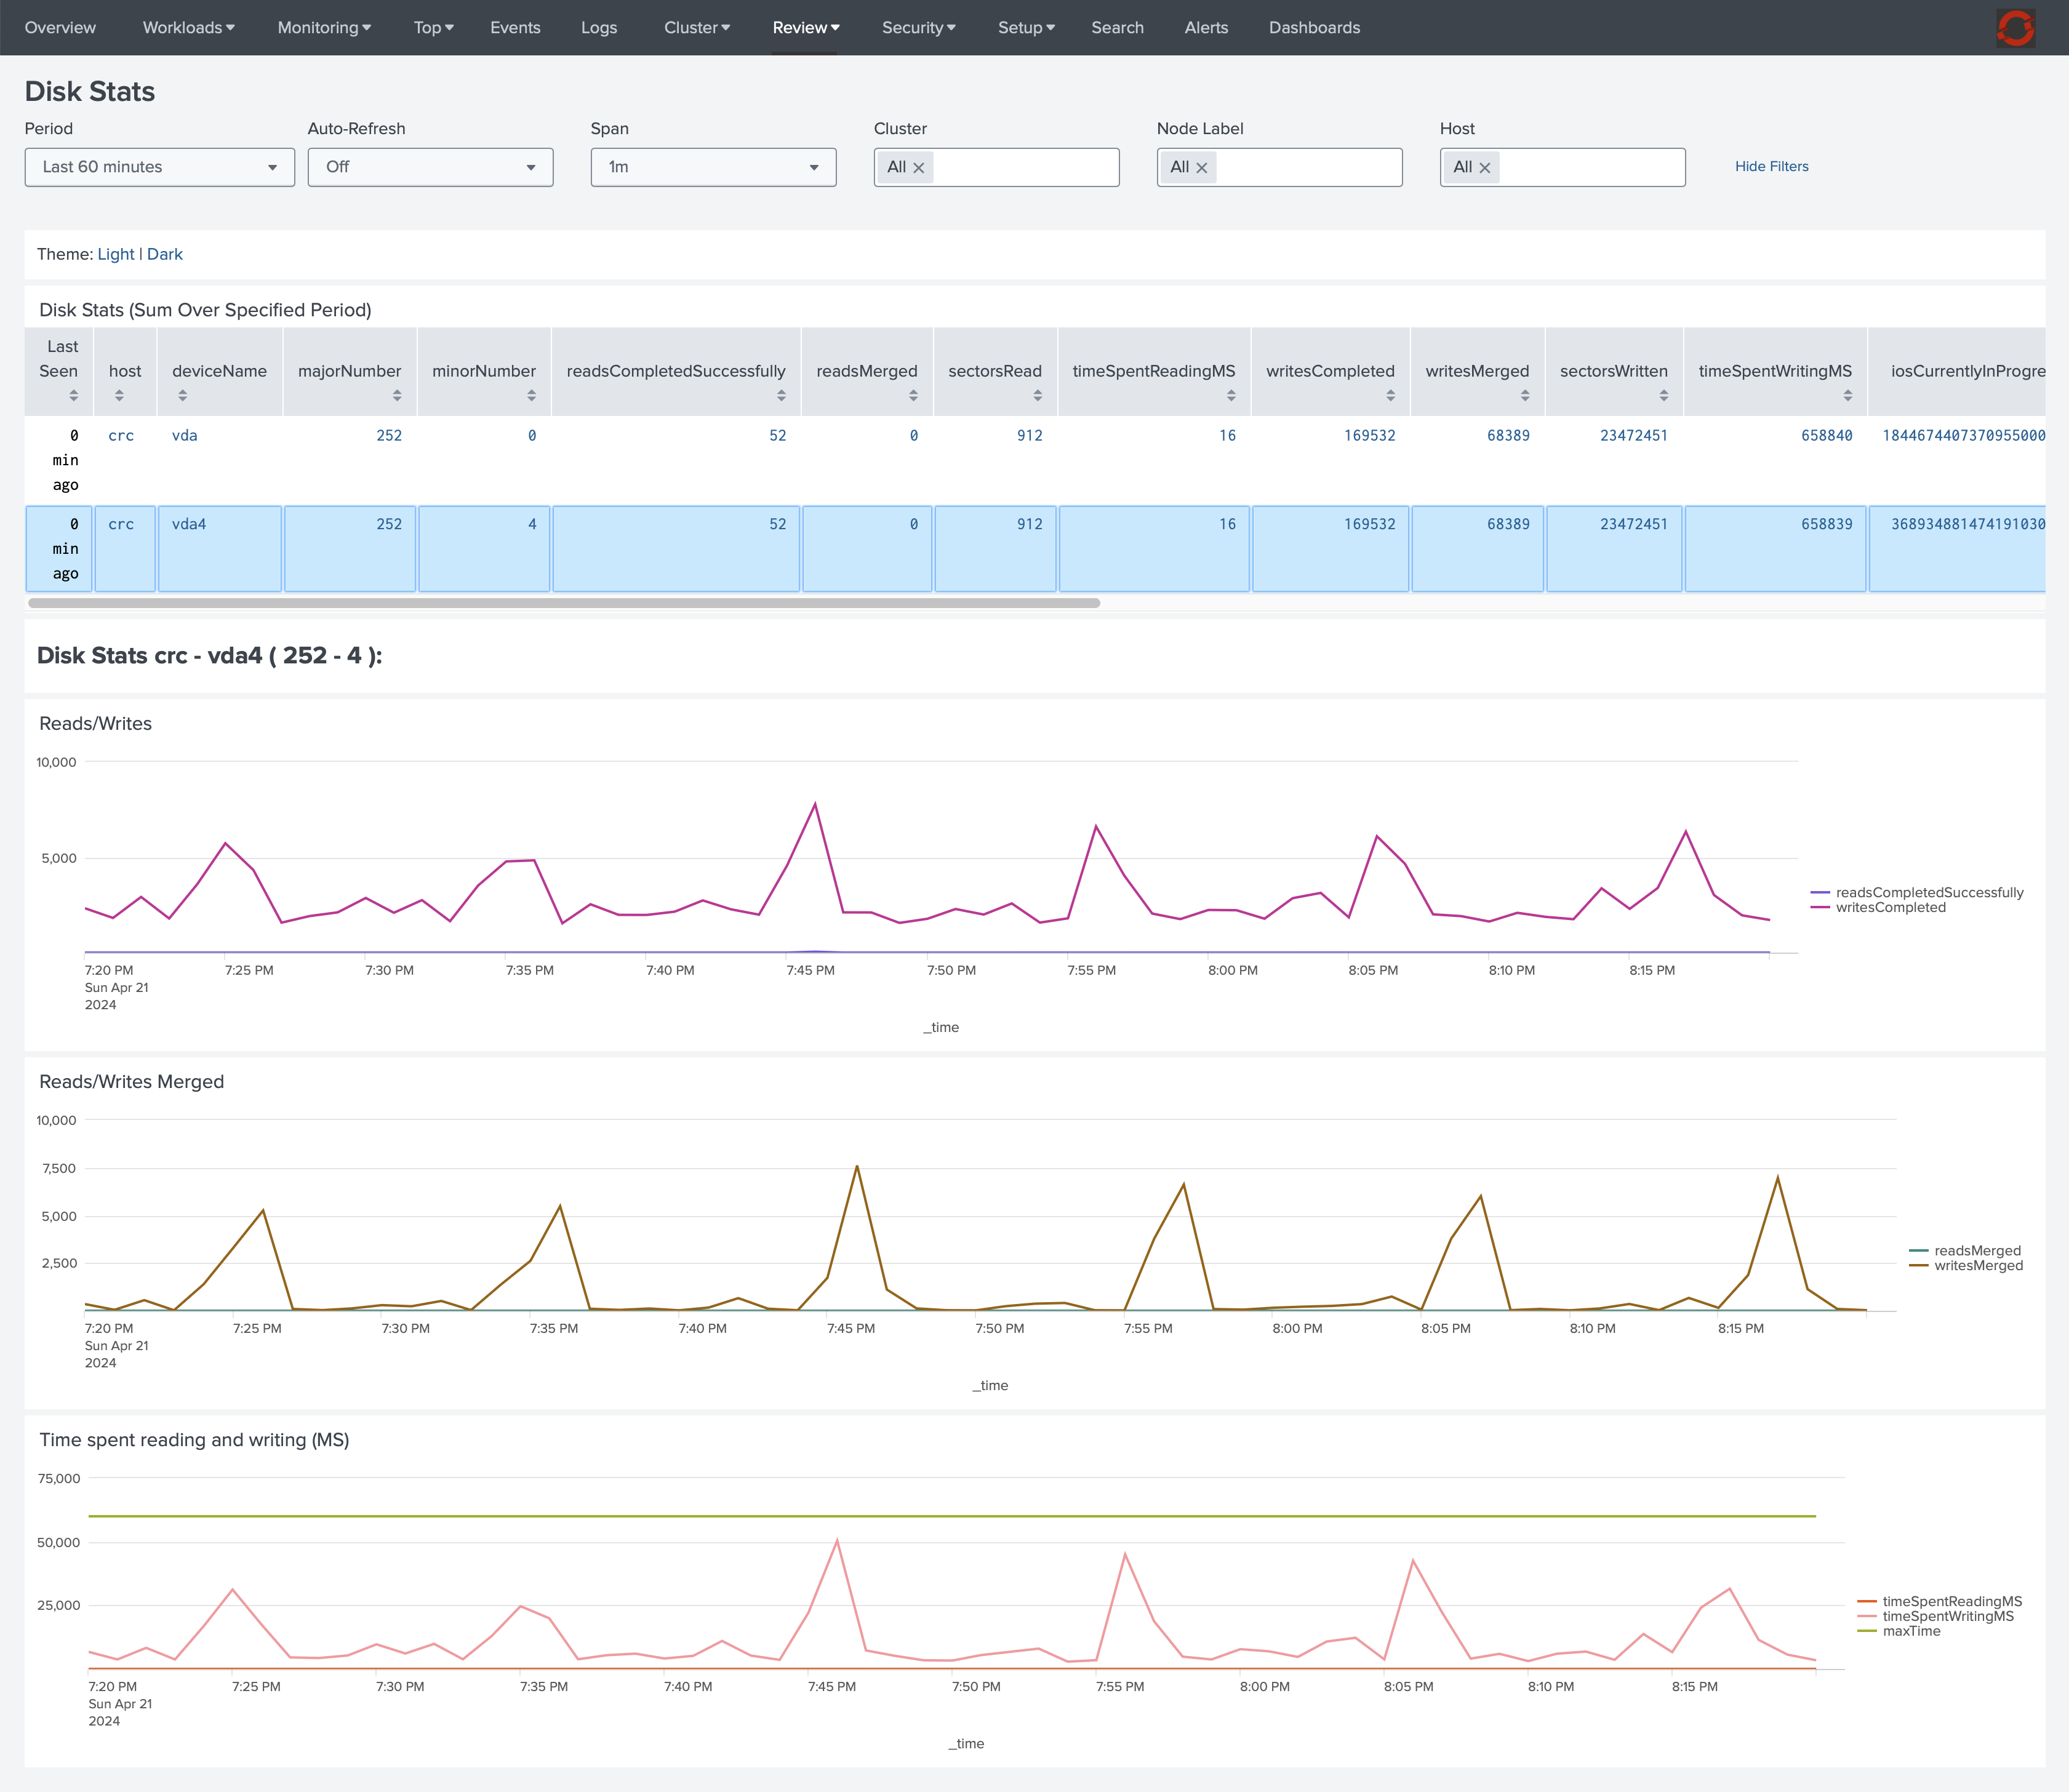This screenshot has height=1792, width=2069.
Task: Sort table by writesMerged column
Action: click(x=1524, y=396)
